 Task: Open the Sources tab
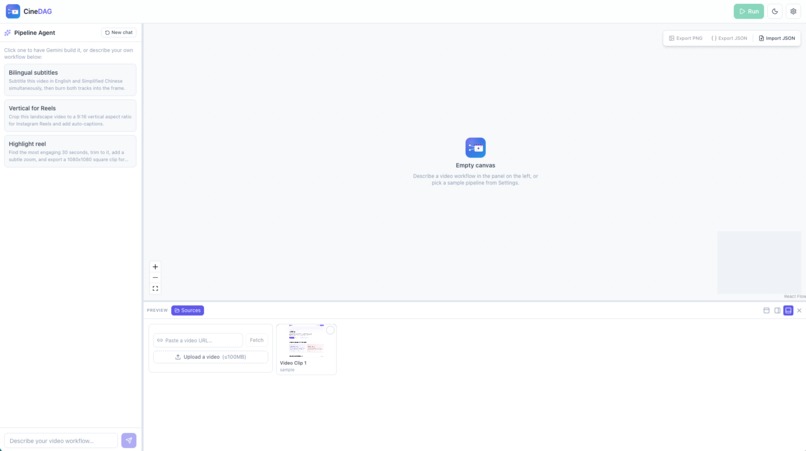(188, 310)
